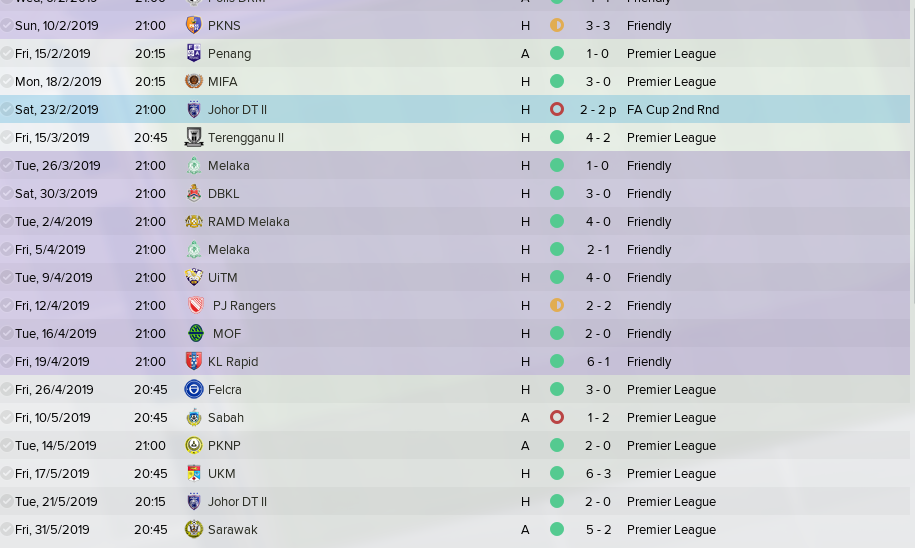Click the PKNS club crest icon
The height and width of the screenshot is (548, 915).
(x=193, y=25)
